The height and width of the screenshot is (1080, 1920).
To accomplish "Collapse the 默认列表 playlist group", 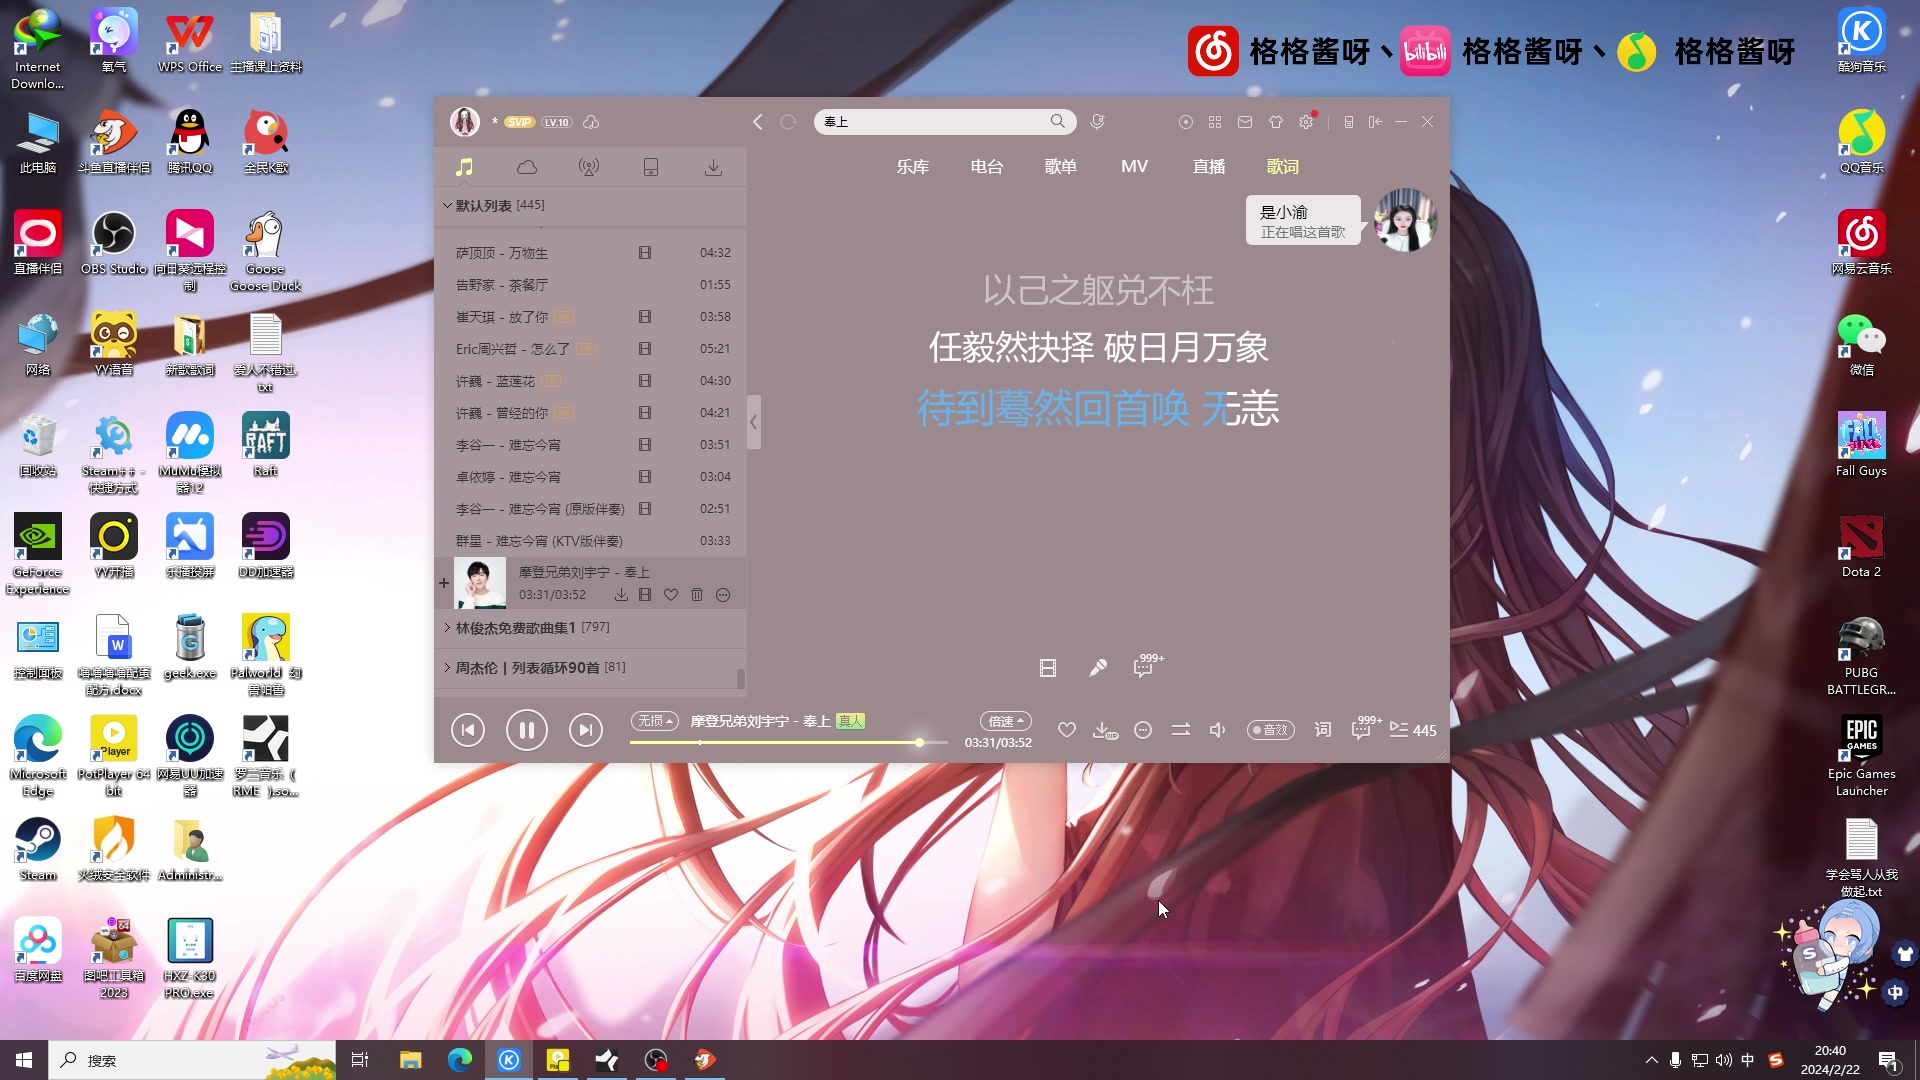I will (x=447, y=206).
